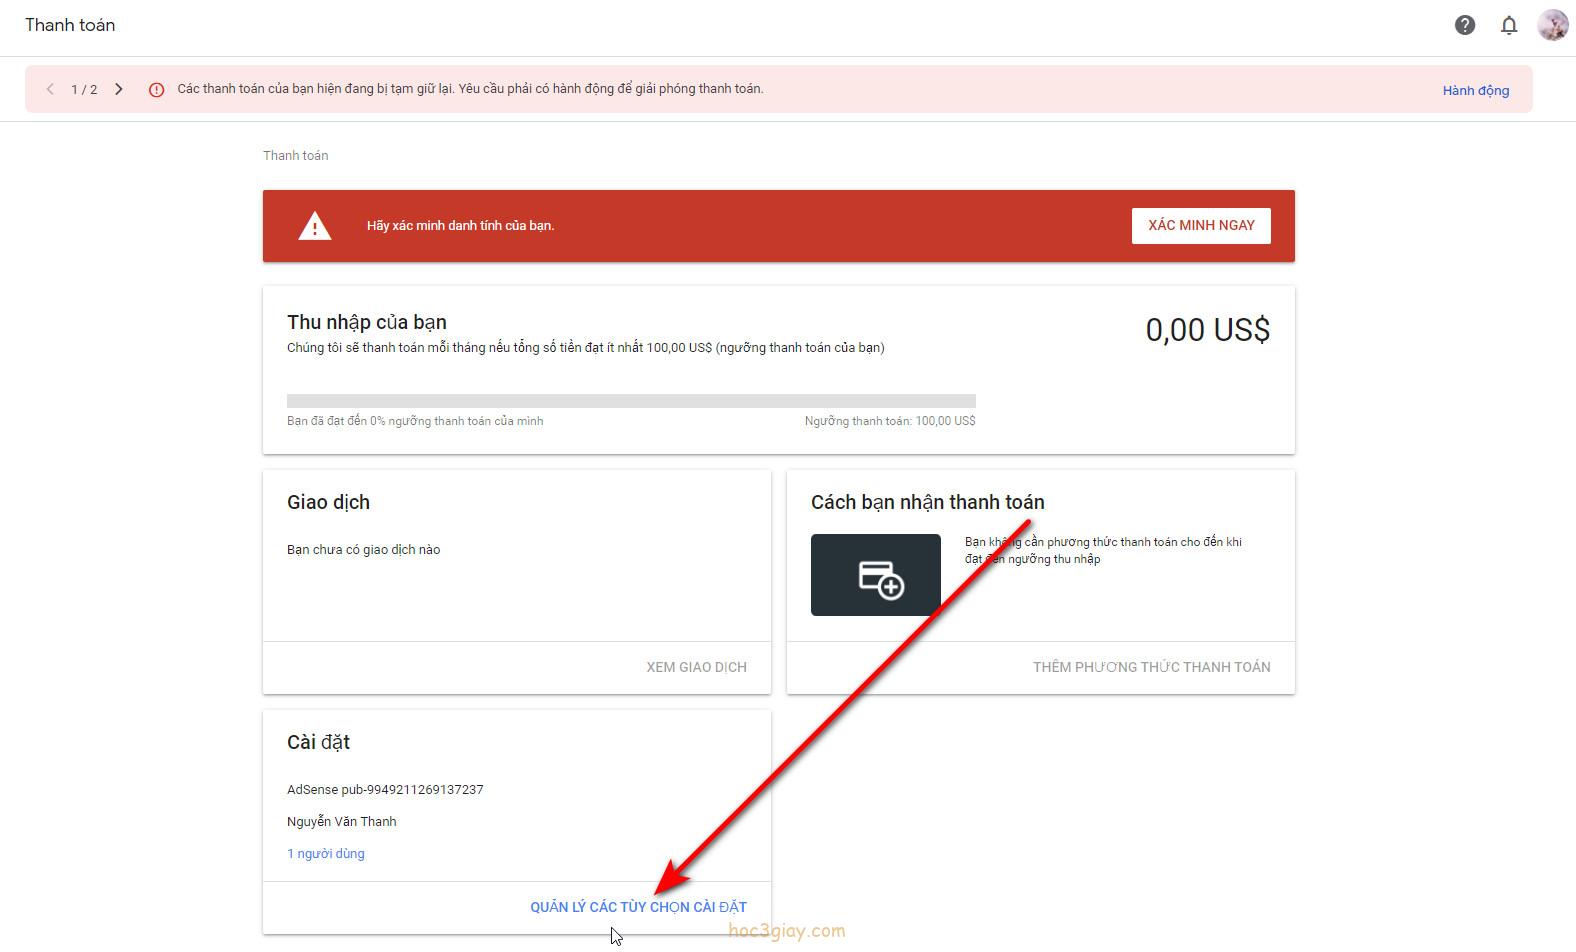Click the 1 người dùng link
The height and width of the screenshot is (952, 1576).
point(326,853)
